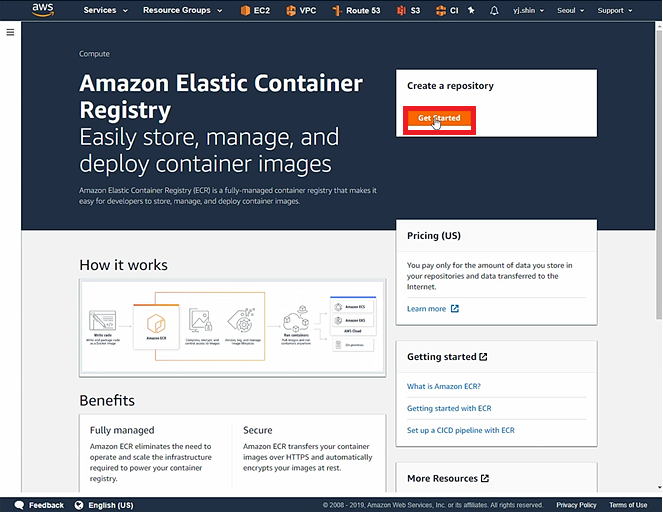The image size is (663, 513).
Task: Open the Seoul region dropdown
Action: 570,10
